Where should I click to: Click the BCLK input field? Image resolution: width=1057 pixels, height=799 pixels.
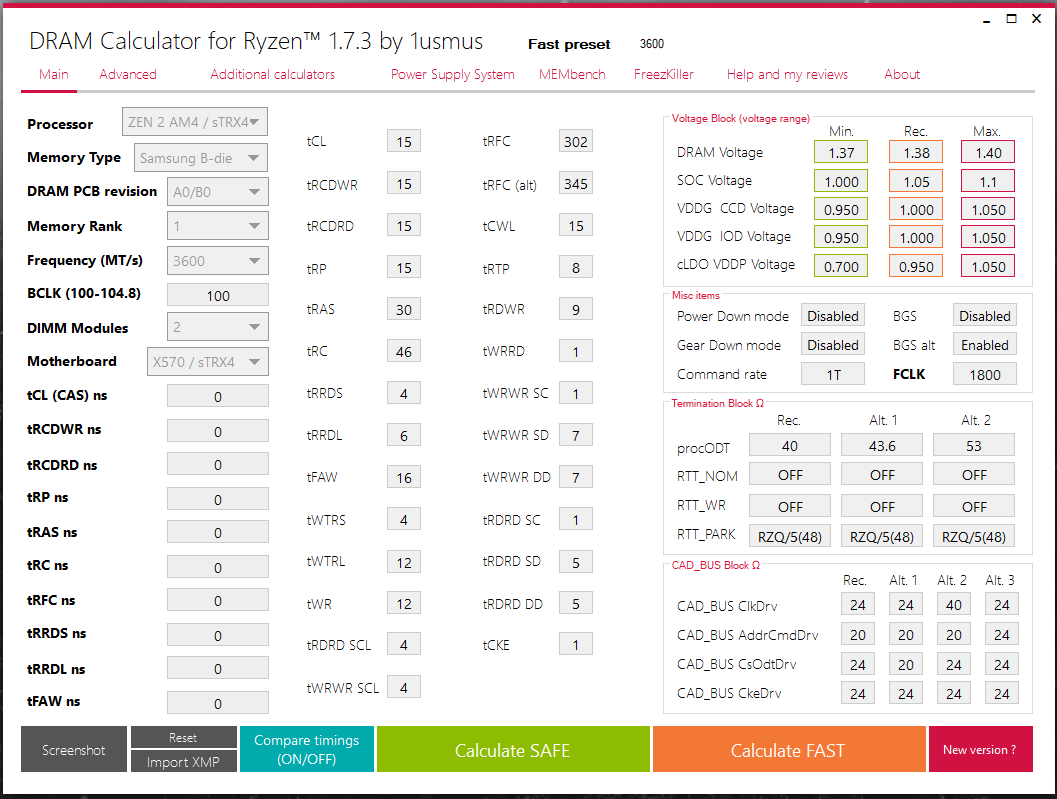click(218, 295)
